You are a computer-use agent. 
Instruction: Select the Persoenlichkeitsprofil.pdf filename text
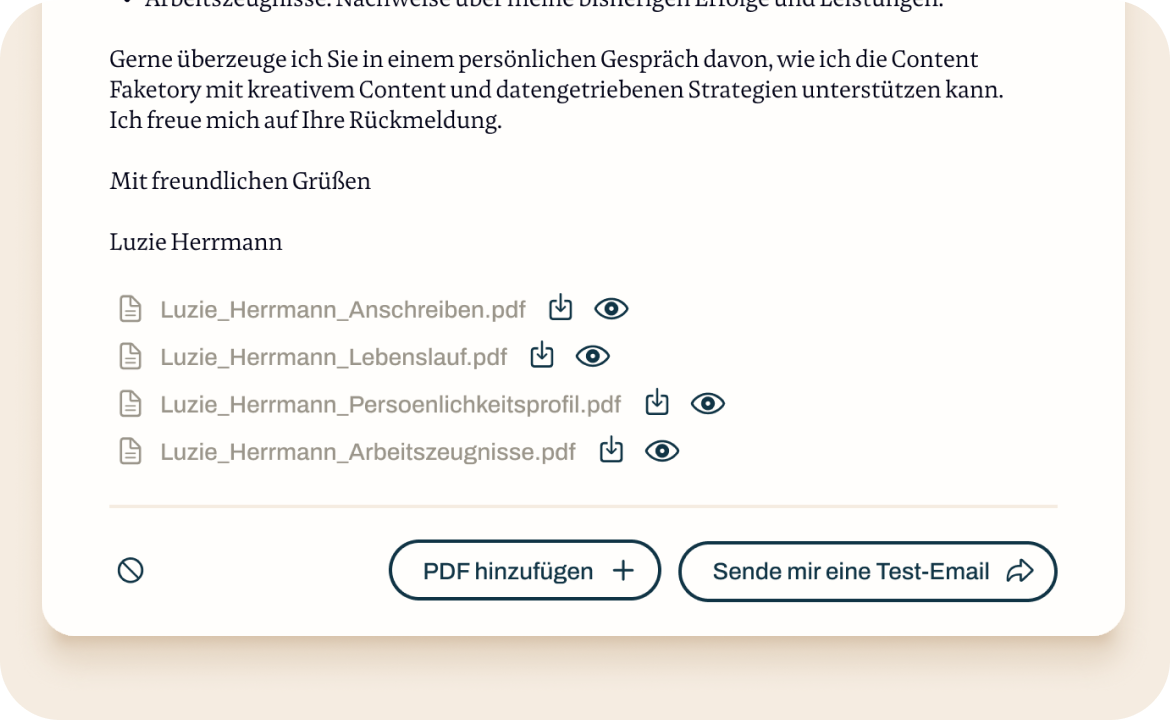click(391, 403)
